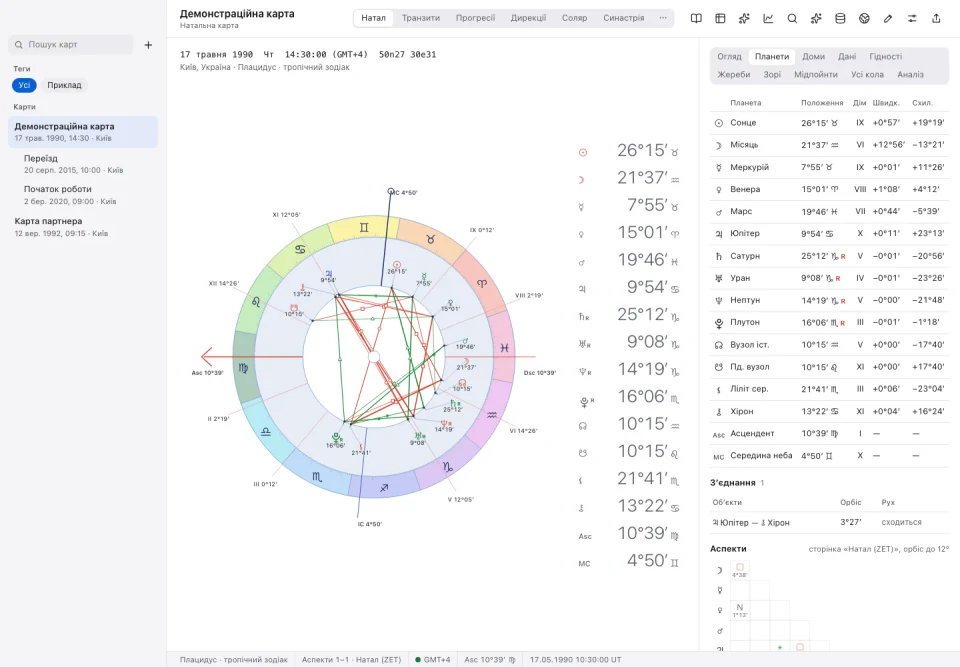Open the Доми tab in side panel

point(813,56)
